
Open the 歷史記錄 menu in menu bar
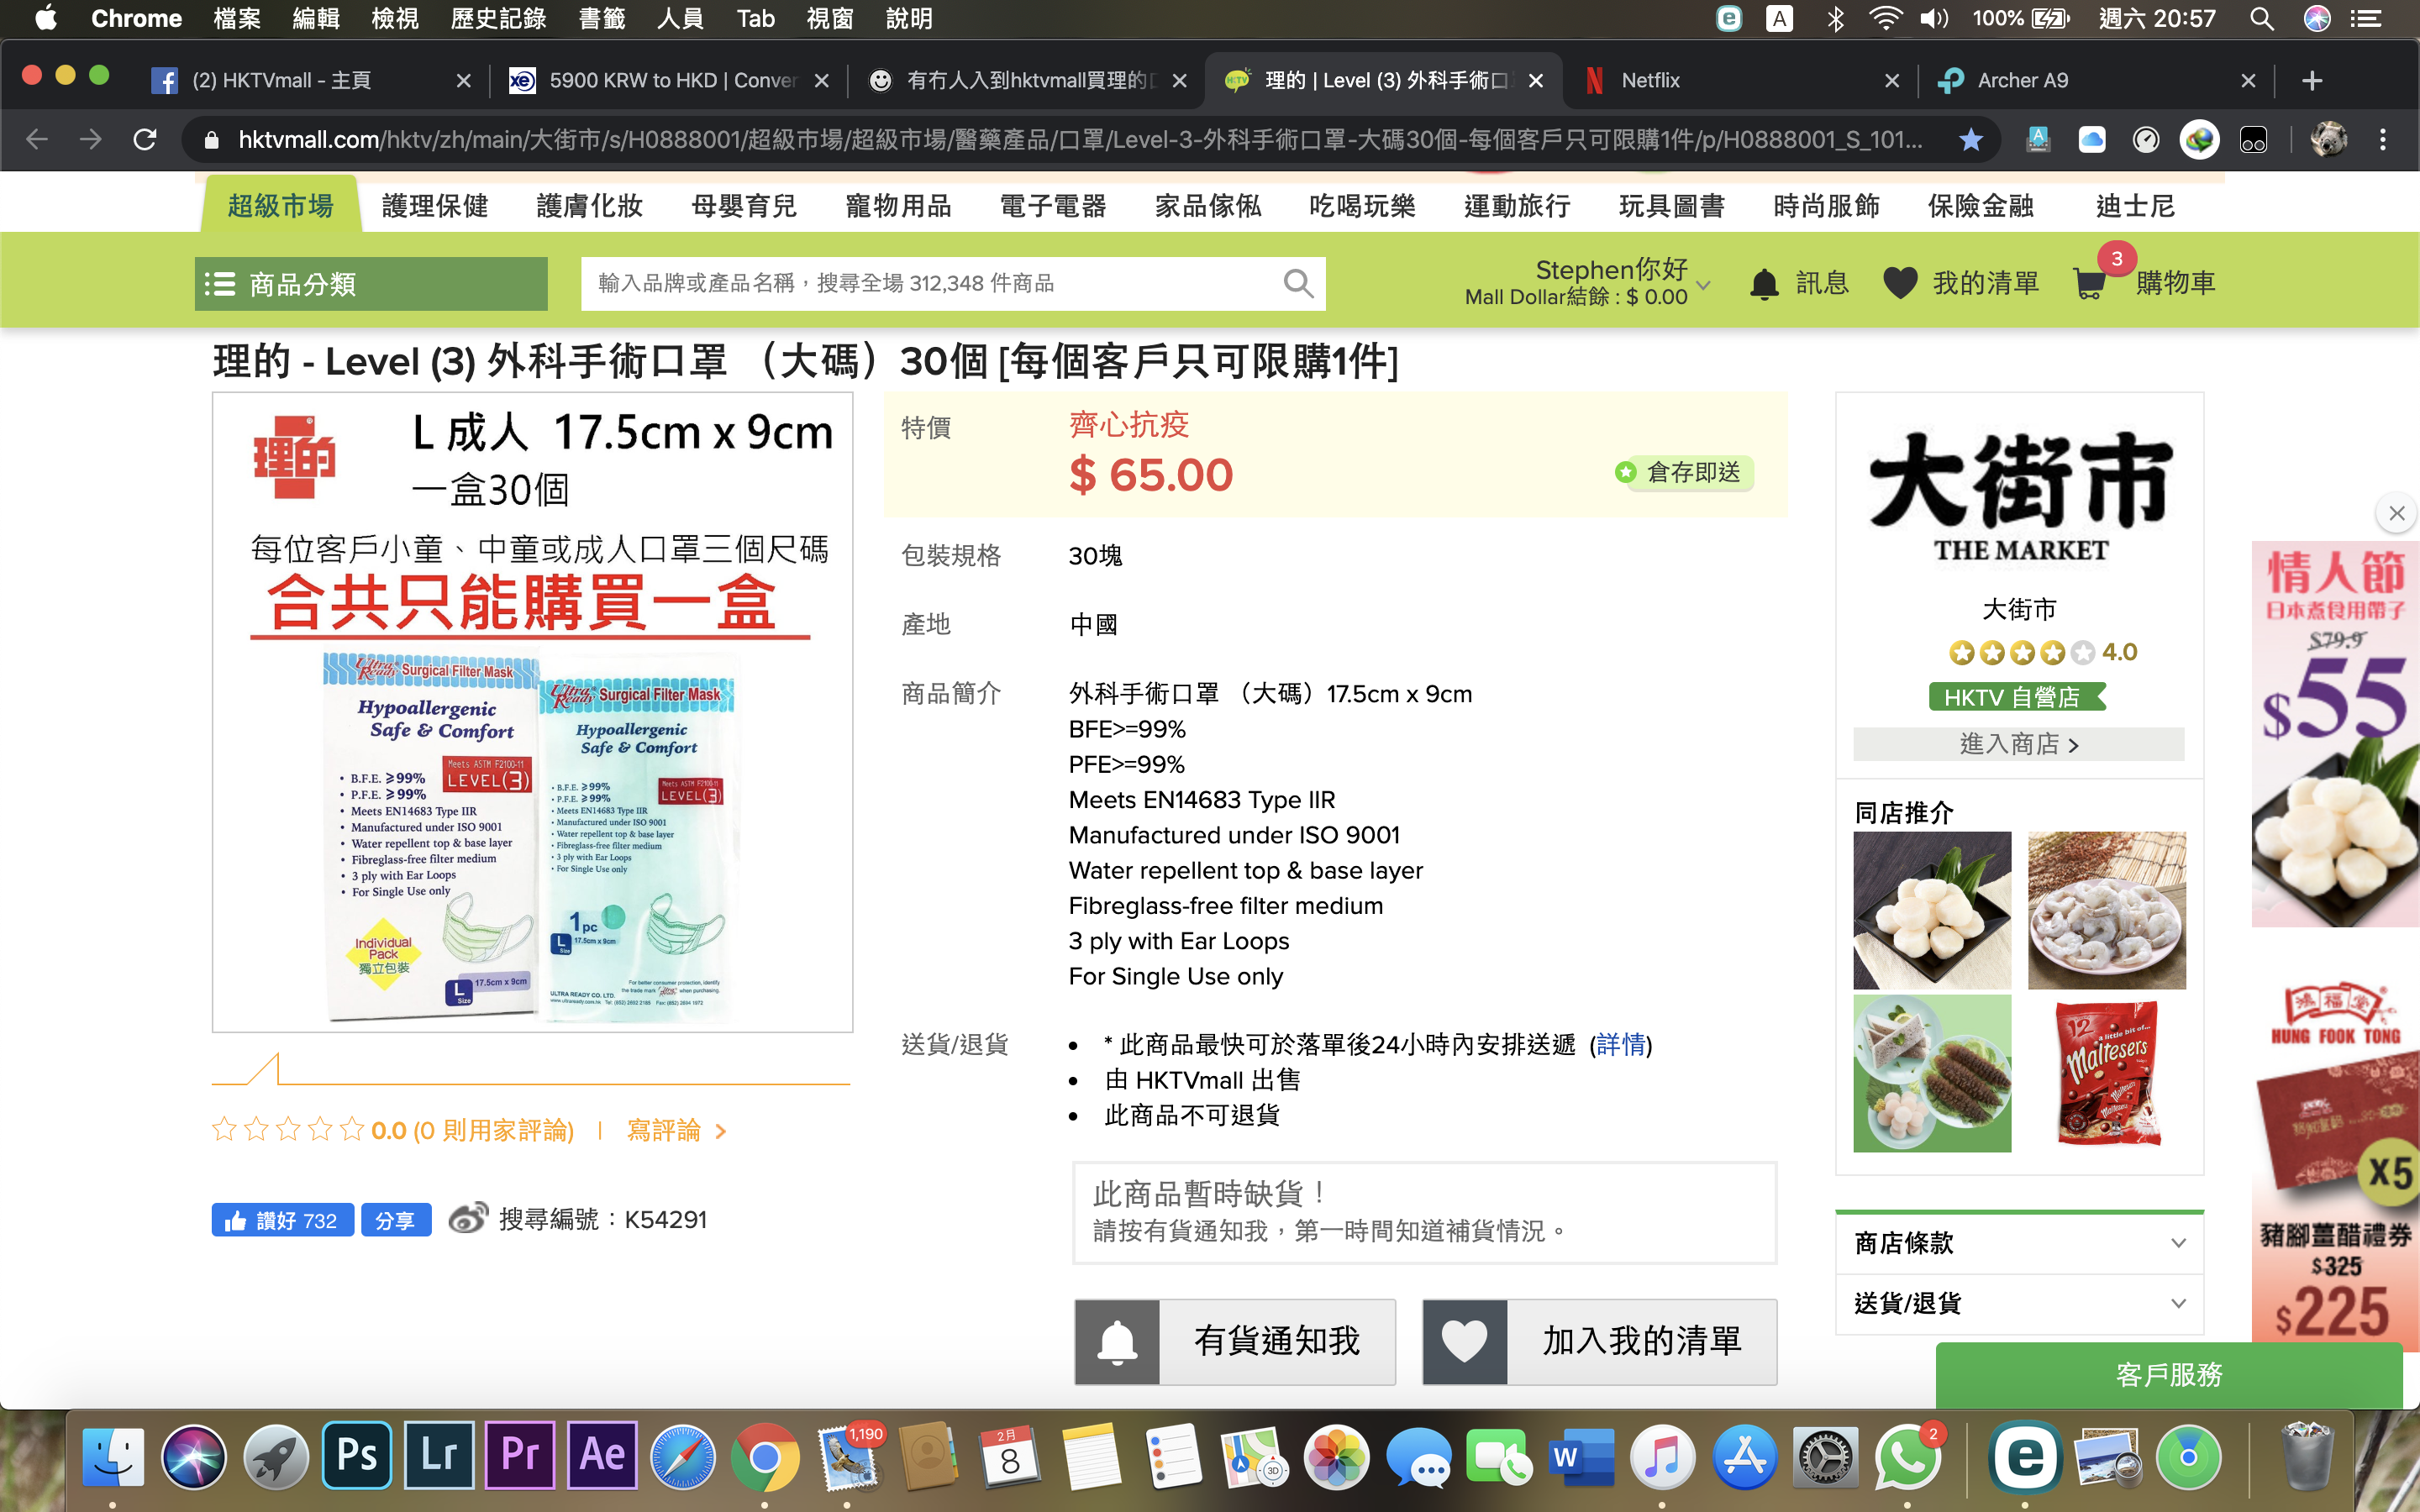click(x=498, y=18)
